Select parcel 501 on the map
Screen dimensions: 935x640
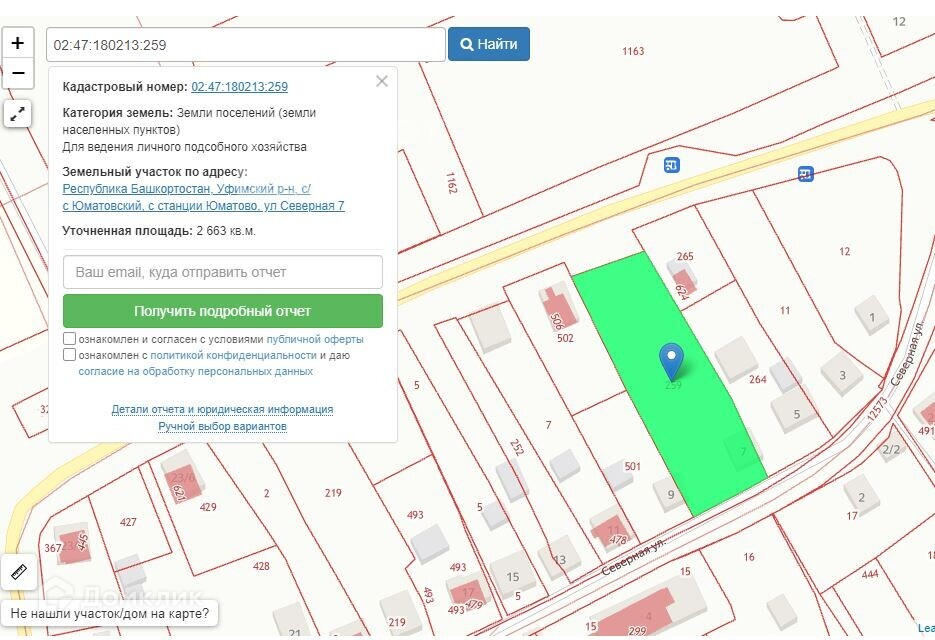[x=632, y=466]
